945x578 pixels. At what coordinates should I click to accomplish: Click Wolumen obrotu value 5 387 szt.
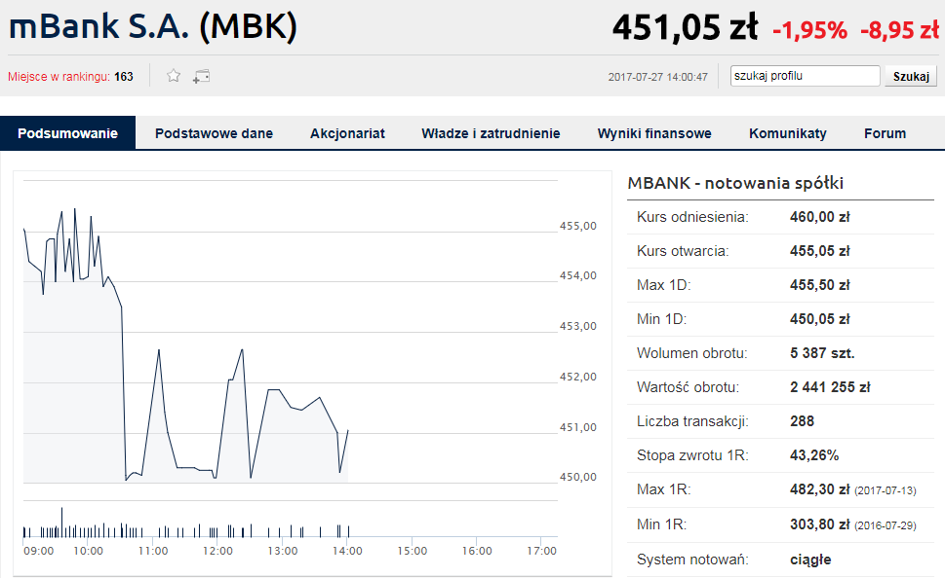(822, 353)
